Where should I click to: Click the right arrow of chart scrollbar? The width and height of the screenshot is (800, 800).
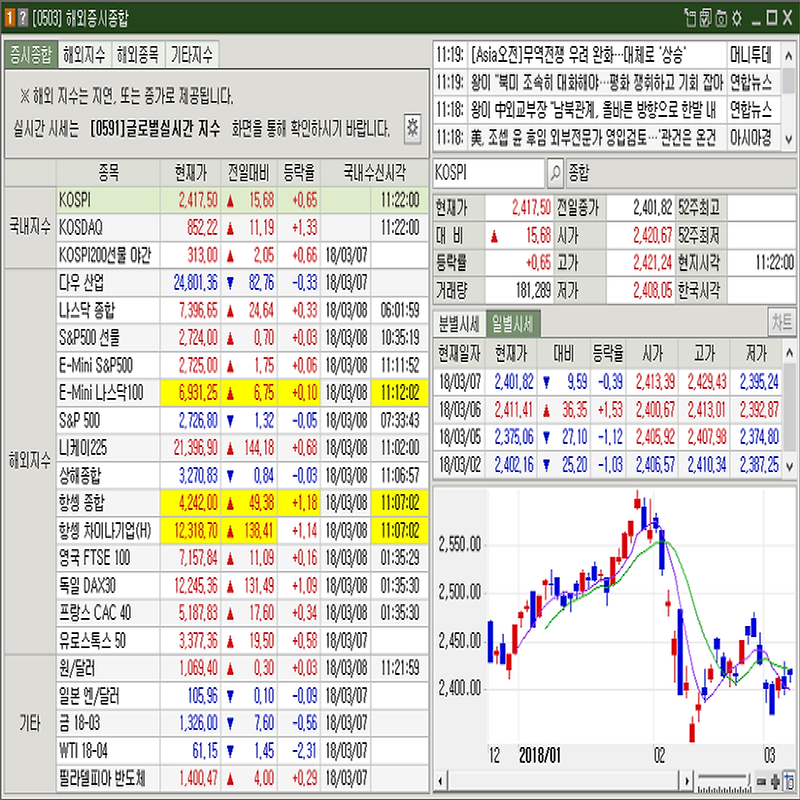[x=687, y=781]
